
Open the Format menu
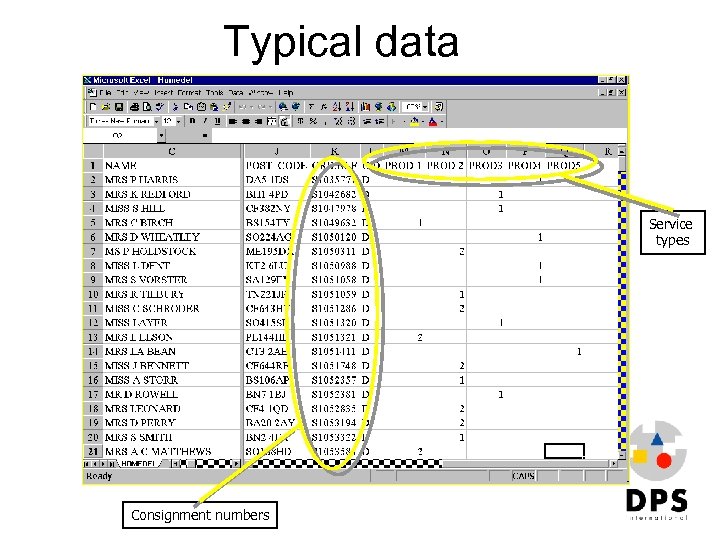tap(189, 92)
